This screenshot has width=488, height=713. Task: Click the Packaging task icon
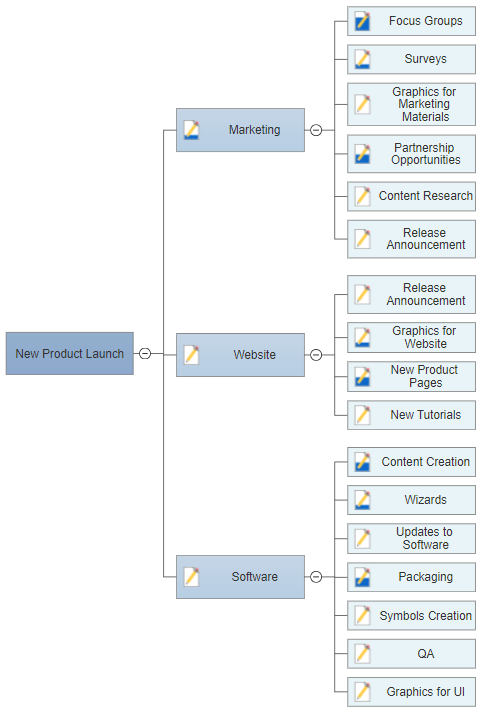pyautogui.click(x=362, y=577)
